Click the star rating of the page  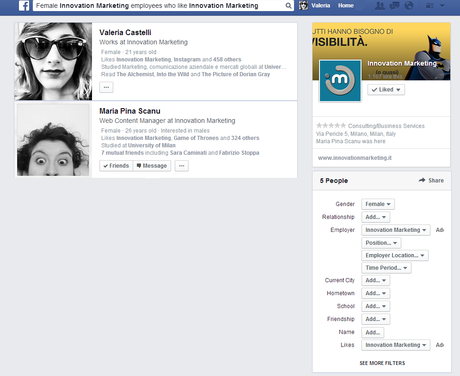point(331,126)
